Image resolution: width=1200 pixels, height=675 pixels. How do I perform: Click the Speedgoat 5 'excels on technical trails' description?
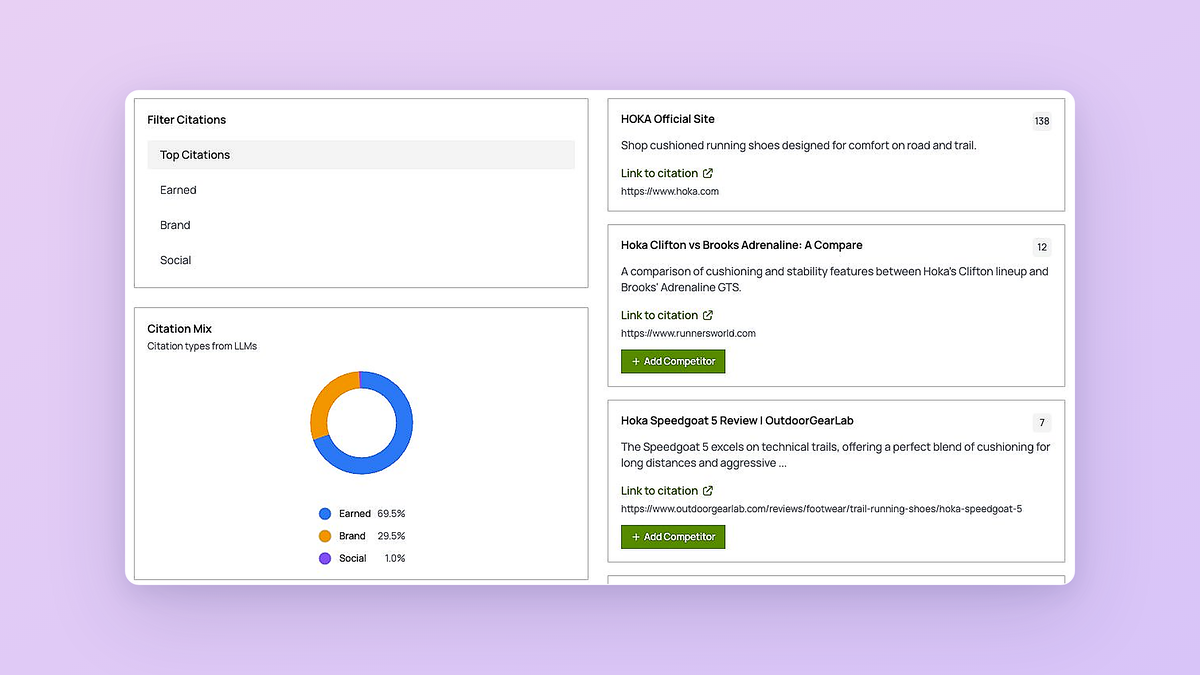tap(835, 455)
